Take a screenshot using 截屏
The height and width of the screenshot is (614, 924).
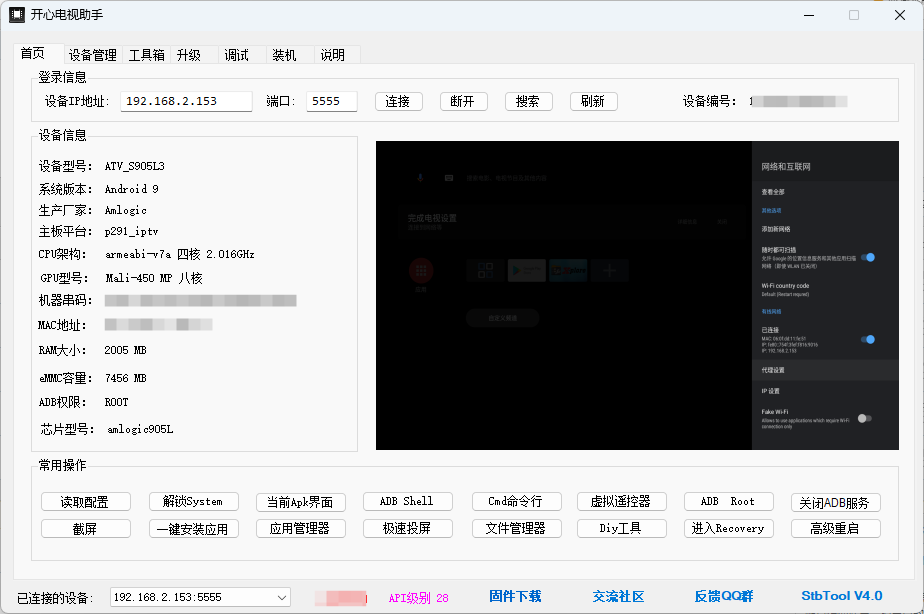click(85, 527)
